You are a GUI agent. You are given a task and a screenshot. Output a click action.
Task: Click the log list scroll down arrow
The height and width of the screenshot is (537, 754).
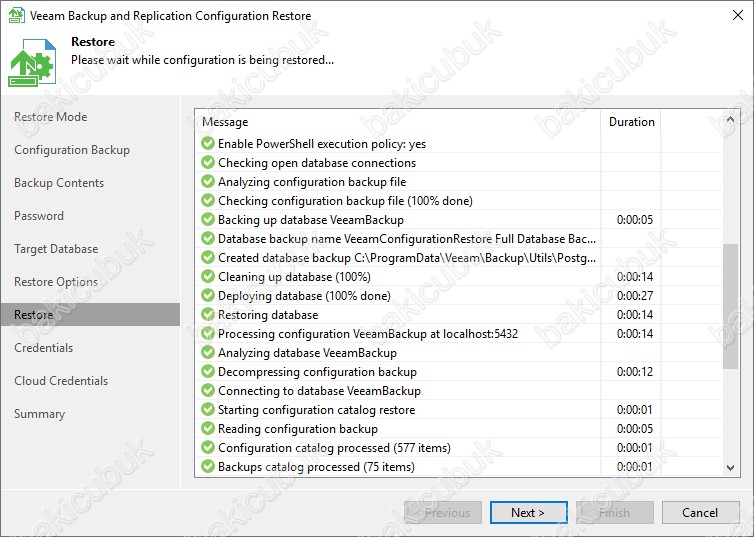point(730,467)
